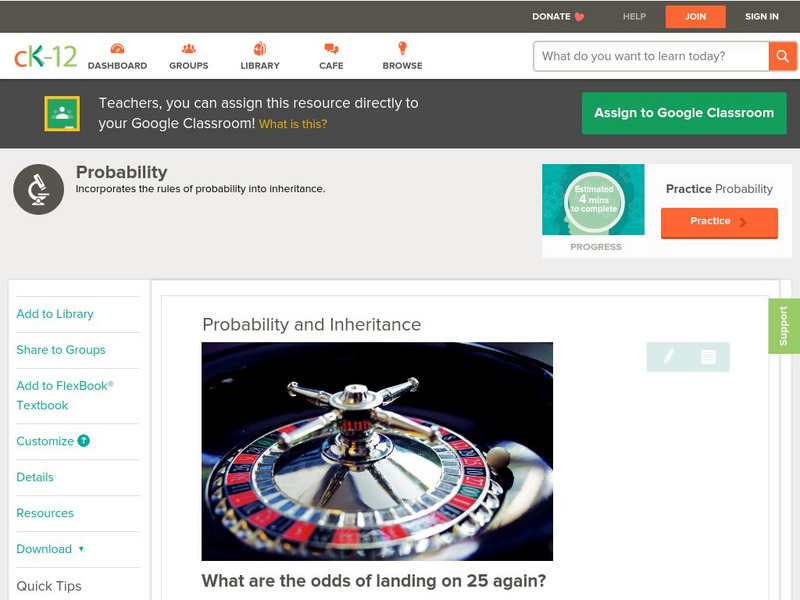Open the notes icon beside highlighter

(708, 356)
